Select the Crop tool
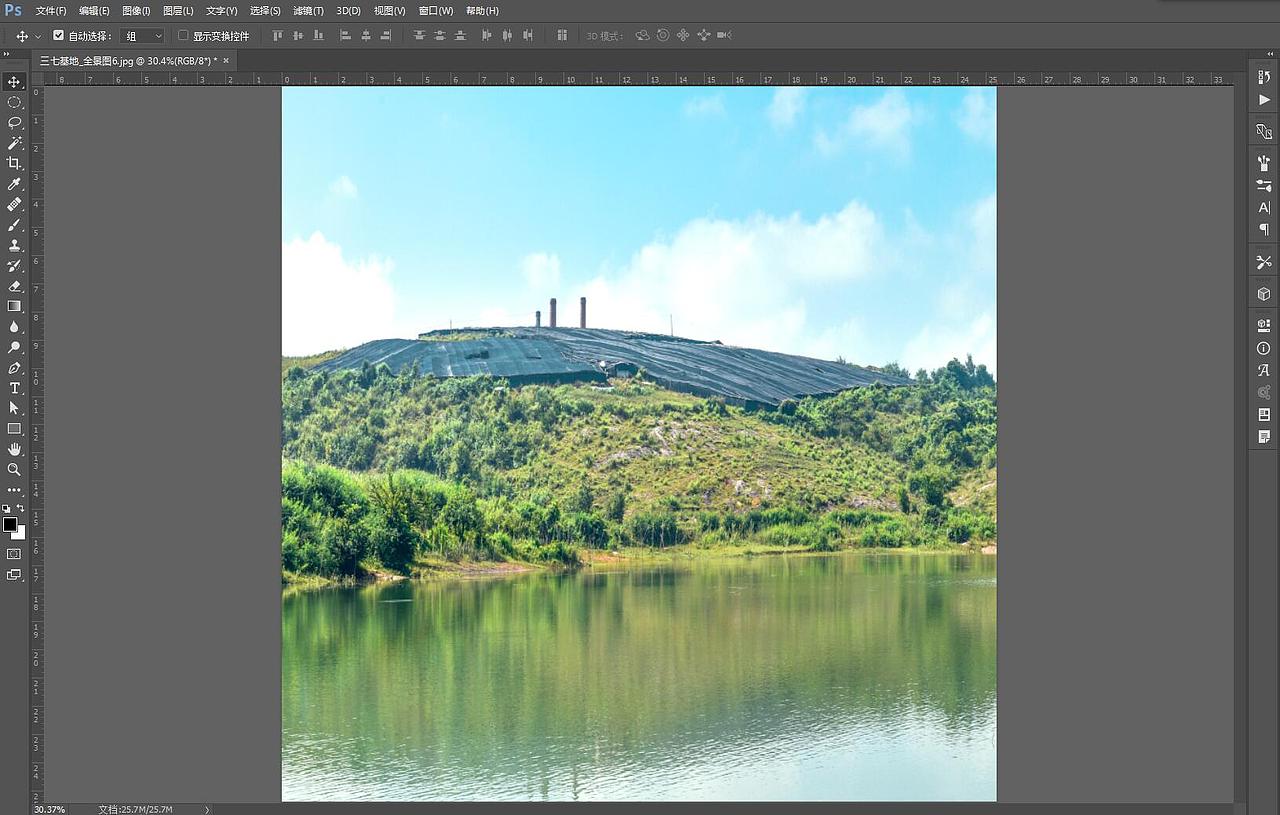The image size is (1280, 815). pyautogui.click(x=14, y=164)
